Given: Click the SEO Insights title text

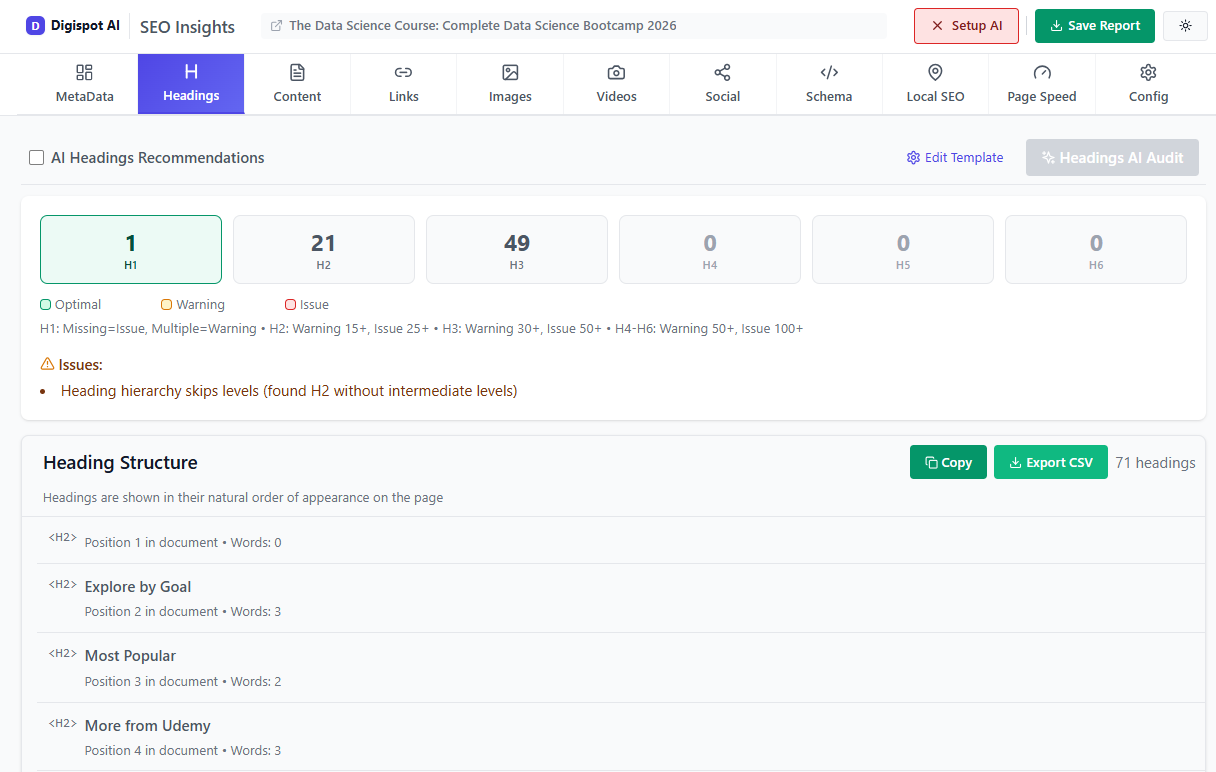Looking at the screenshot, I should (187, 27).
